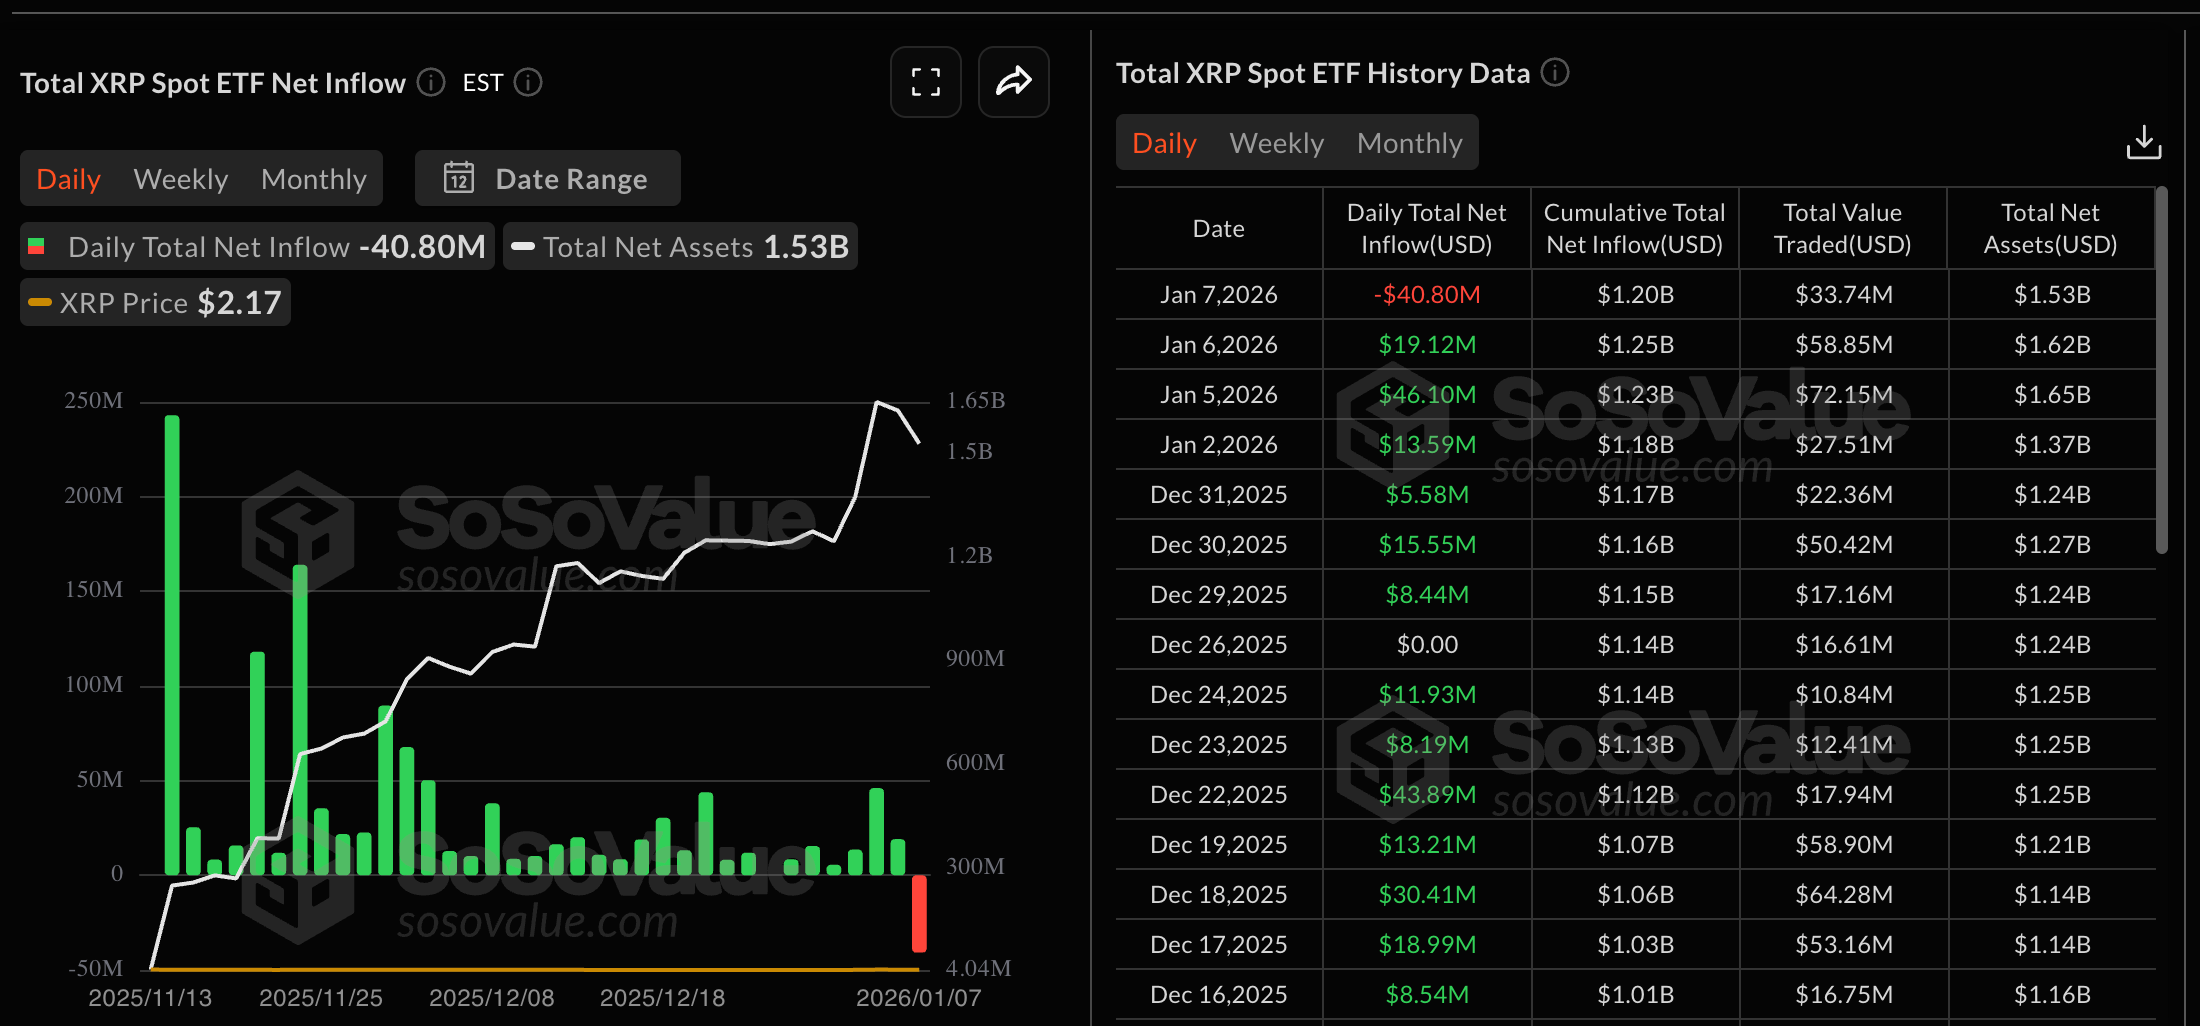The height and width of the screenshot is (1026, 2200).
Task: Switch chart to Weekly view
Action: pos(181,179)
